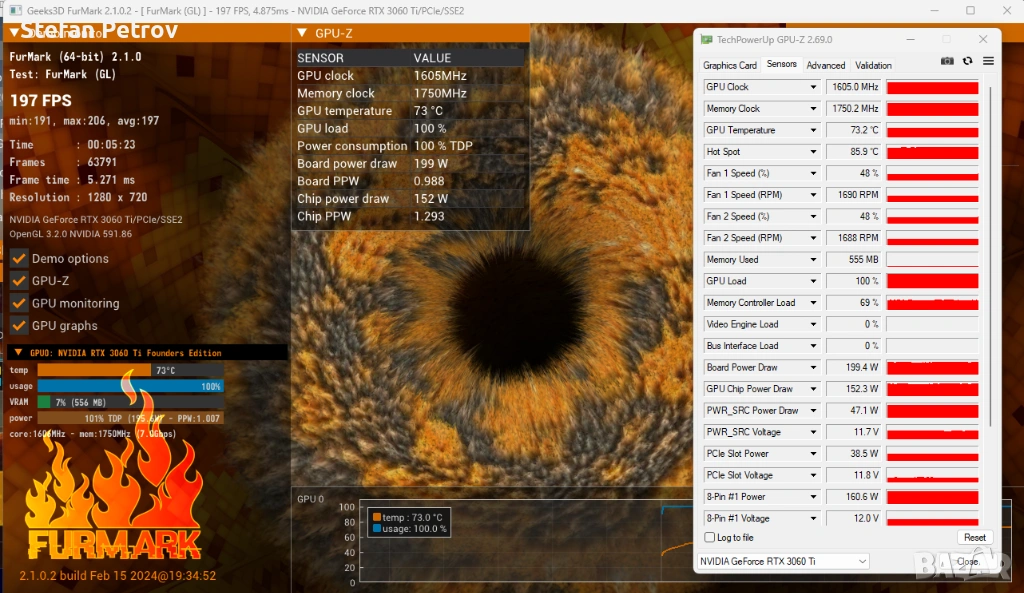Disable the GPU monitoring checkbox
The image size is (1024, 593).
tap(18, 303)
